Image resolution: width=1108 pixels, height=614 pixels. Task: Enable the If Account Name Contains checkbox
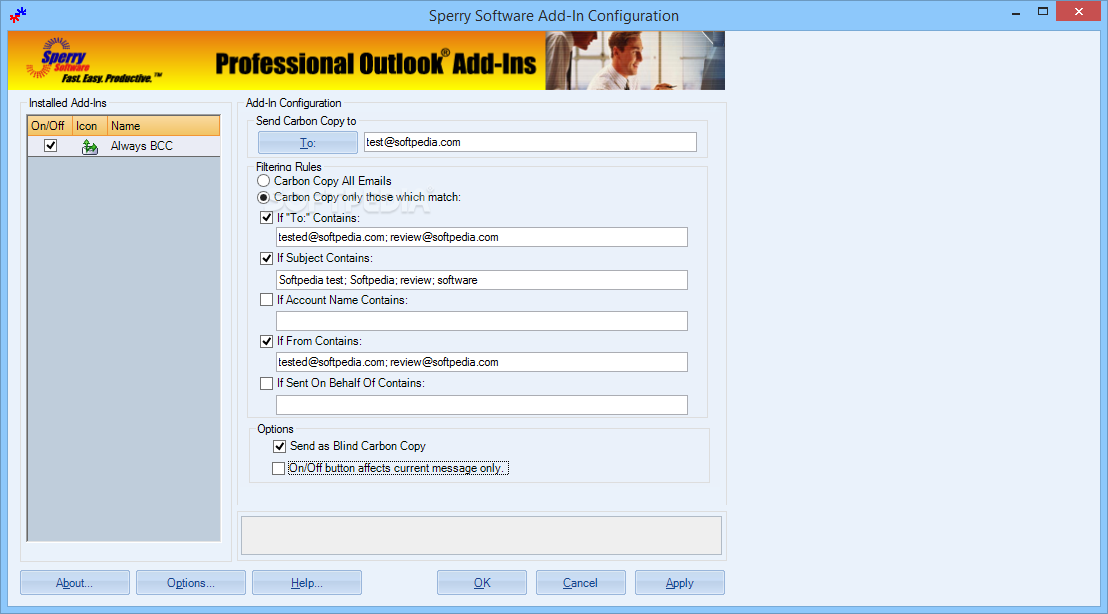(266, 300)
